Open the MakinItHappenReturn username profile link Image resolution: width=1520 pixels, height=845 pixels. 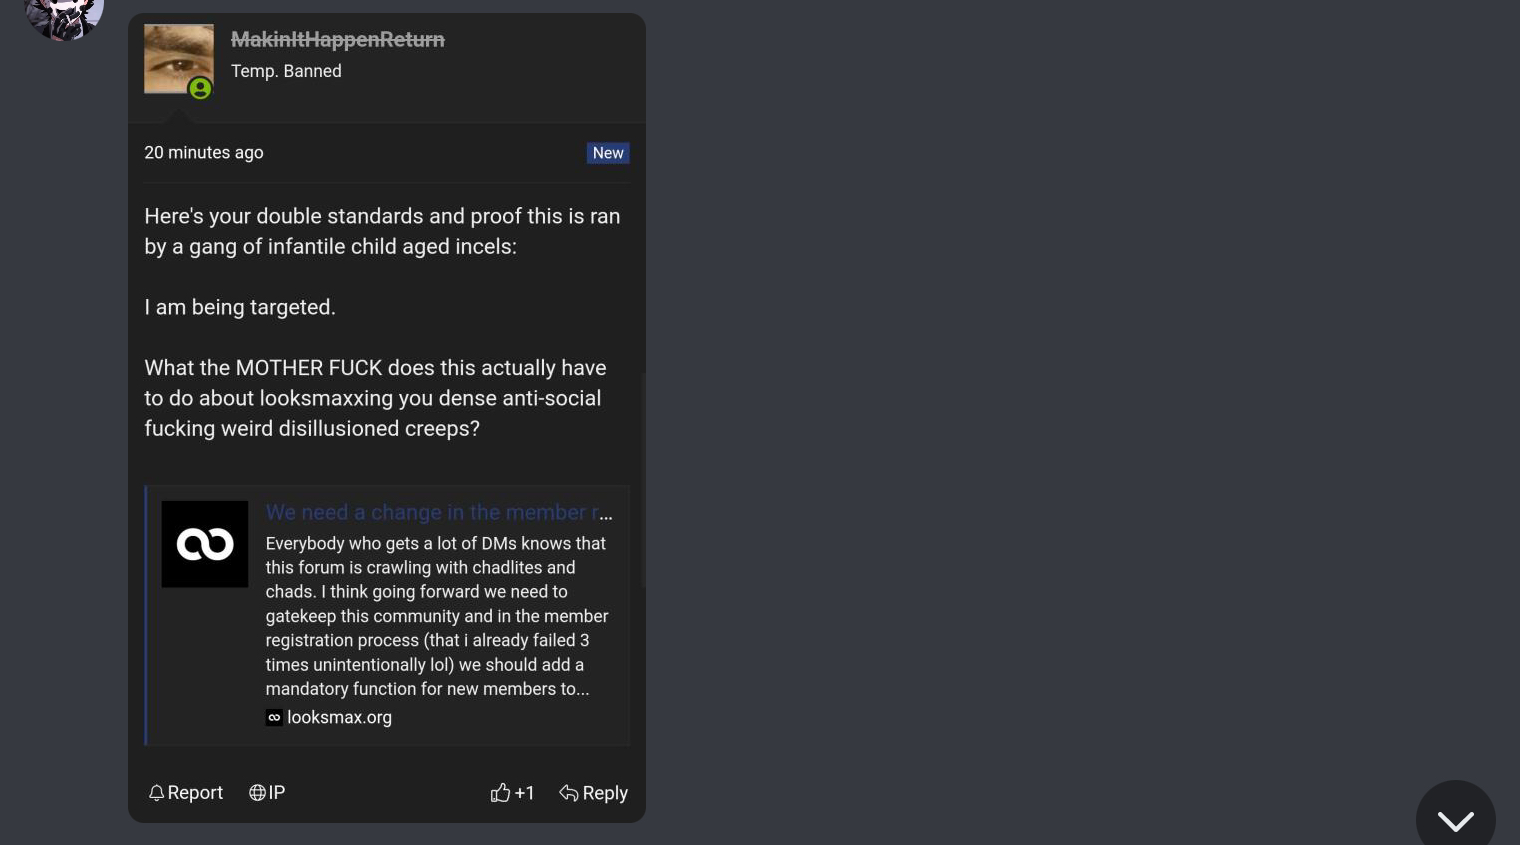(337, 39)
